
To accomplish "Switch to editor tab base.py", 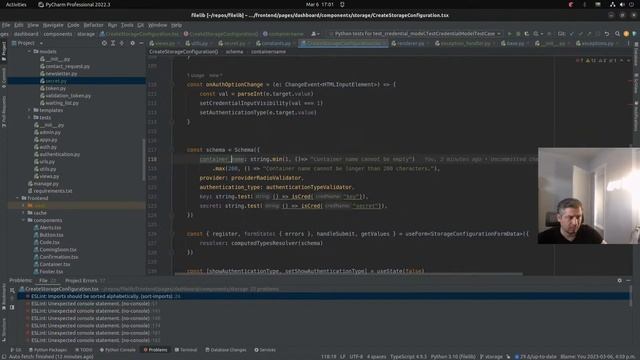I will 514,43.
